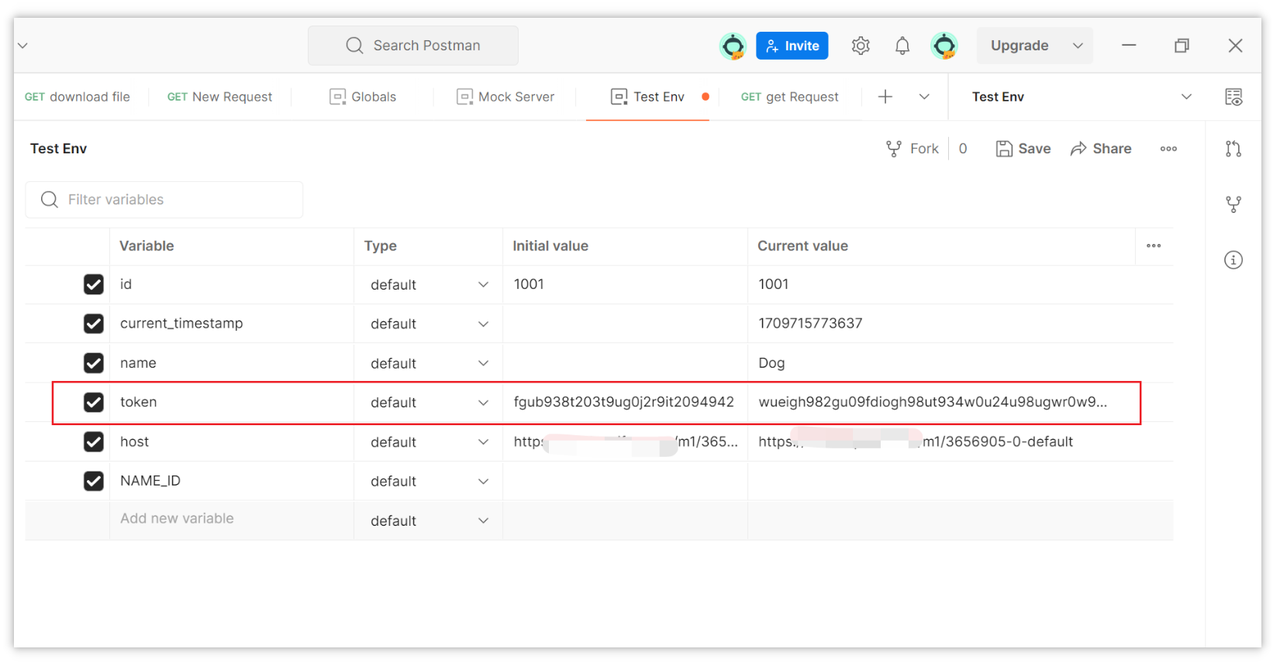Click the Mock Server tab icon
Viewport: 1280px width, 666px height.
pos(464,97)
